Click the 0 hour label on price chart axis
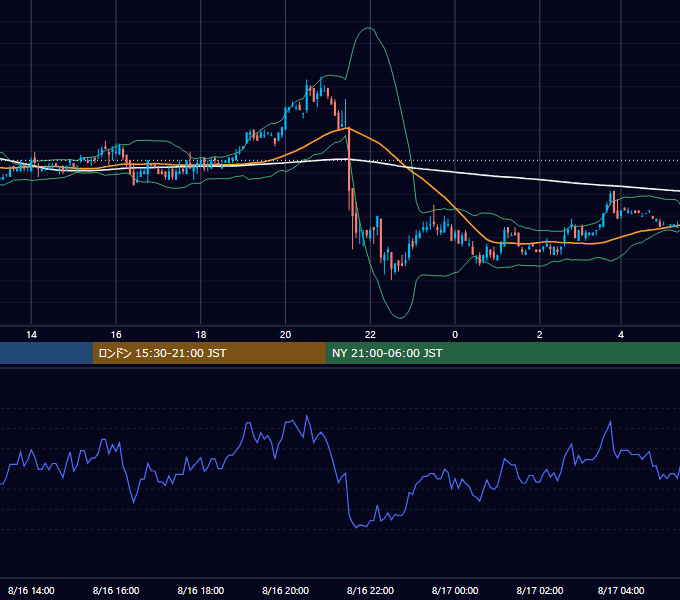 coord(455,335)
